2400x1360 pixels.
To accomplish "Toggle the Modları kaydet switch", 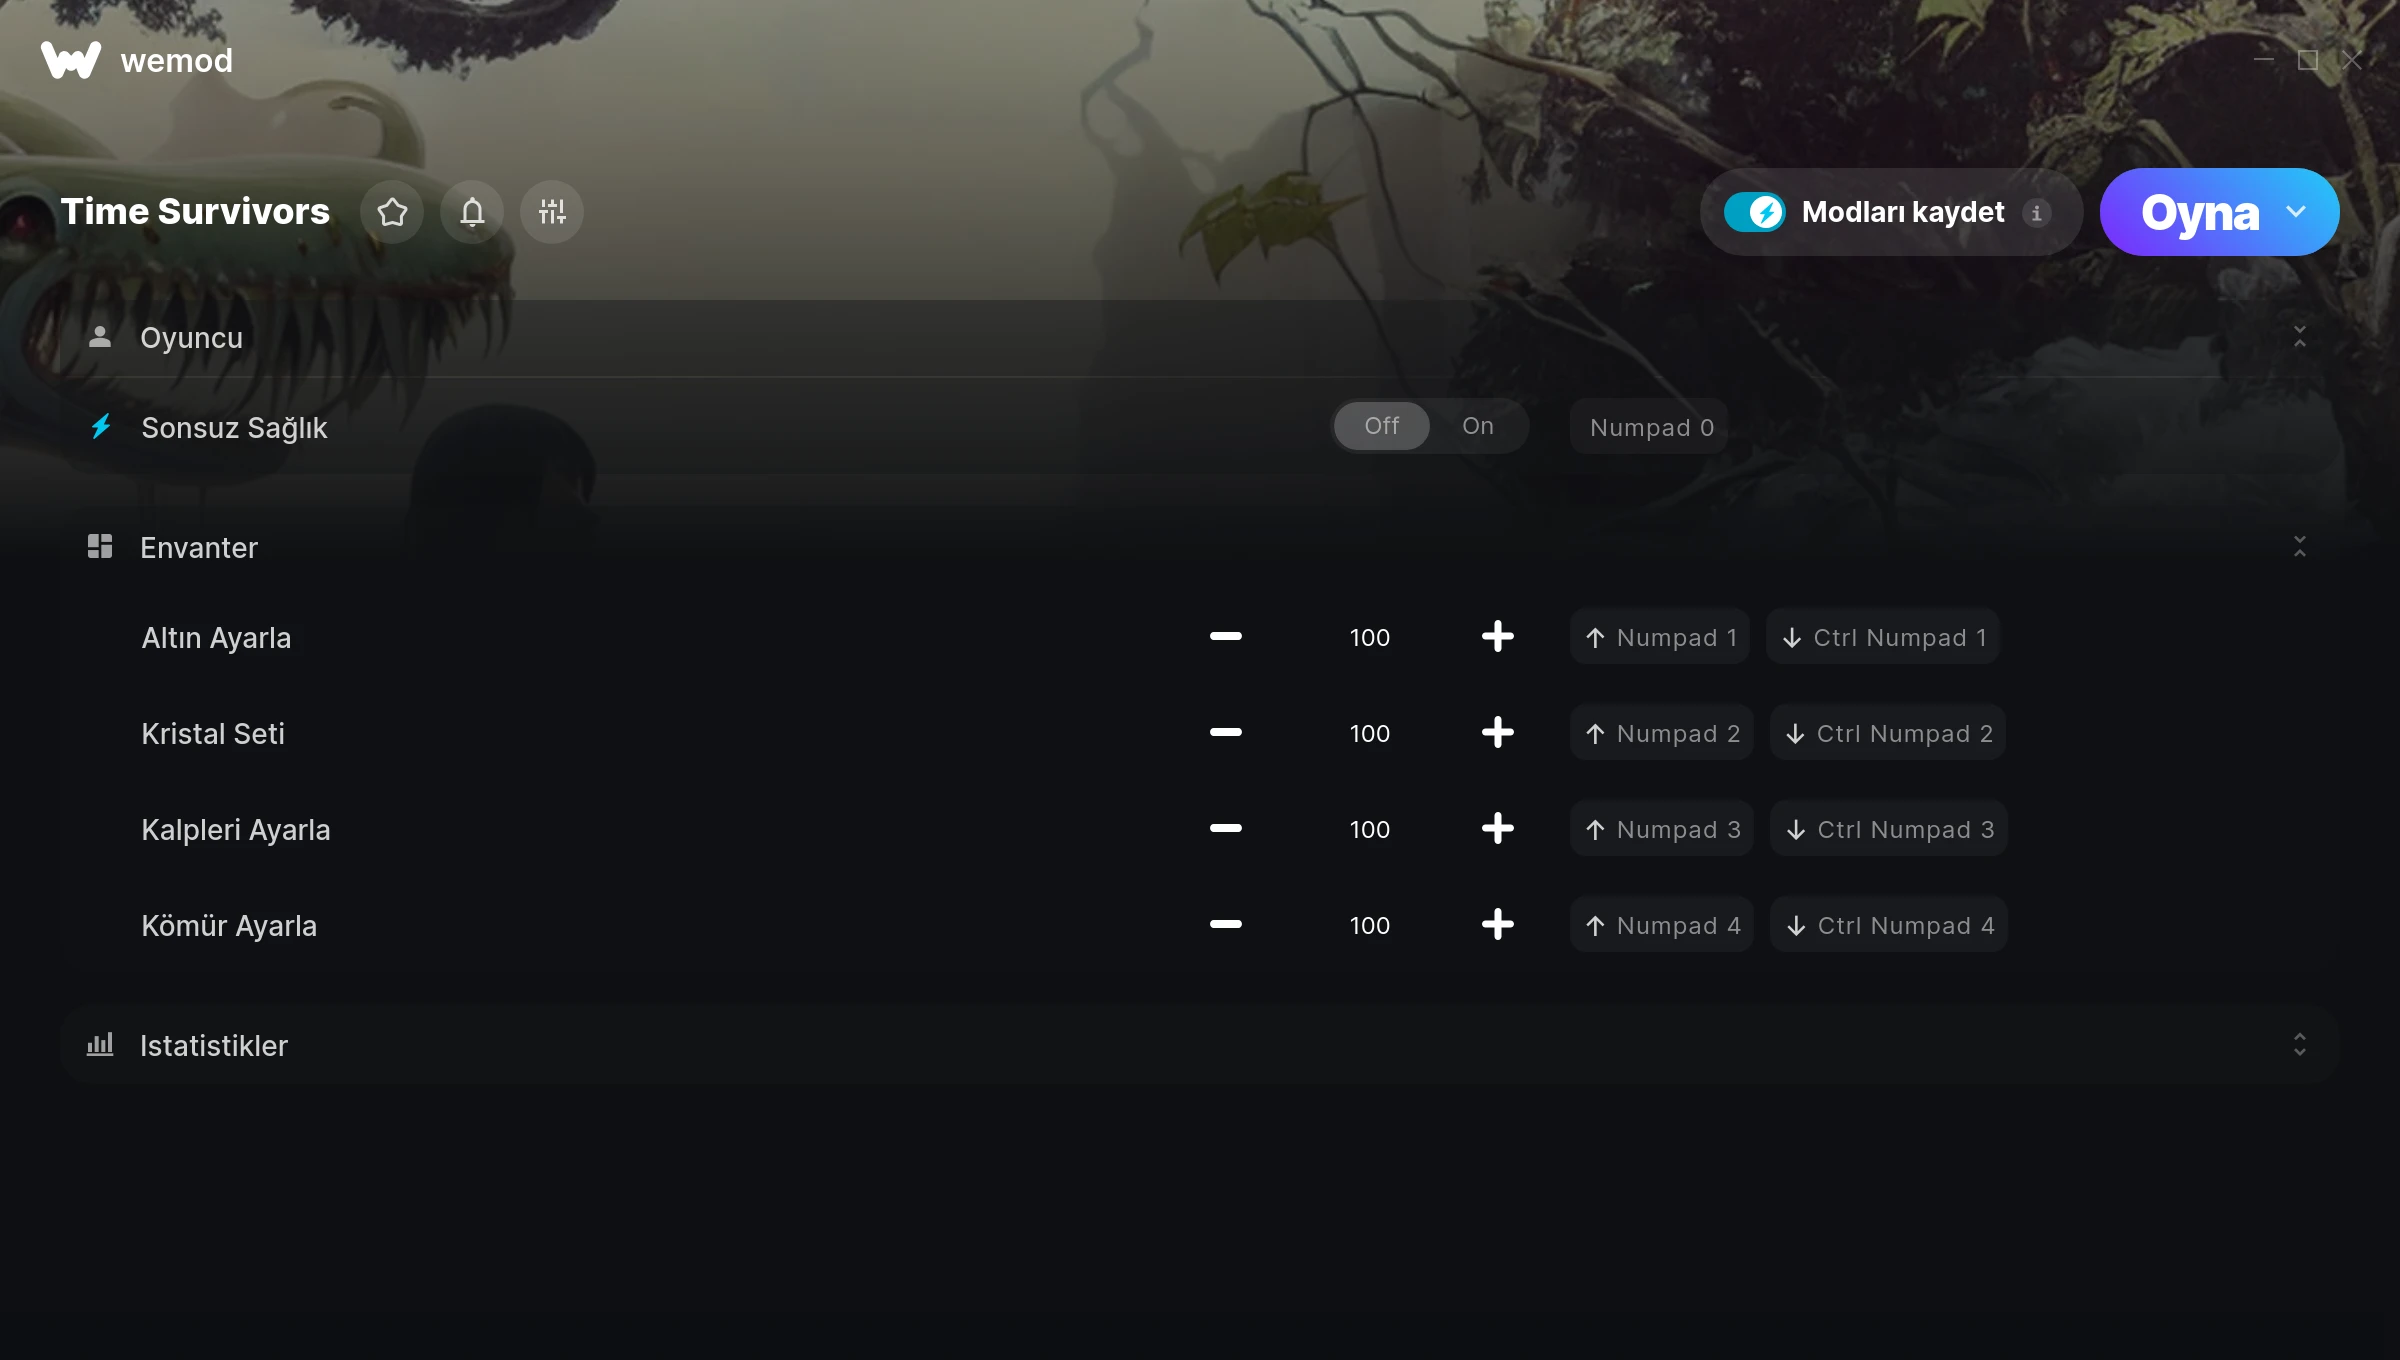I will click(1754, 212).
